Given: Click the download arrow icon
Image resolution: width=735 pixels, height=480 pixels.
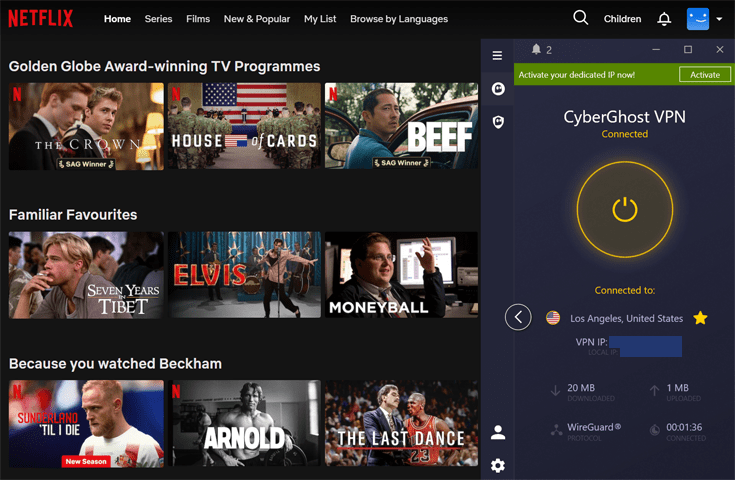Looking at the screenshot, I should [555, 390].
